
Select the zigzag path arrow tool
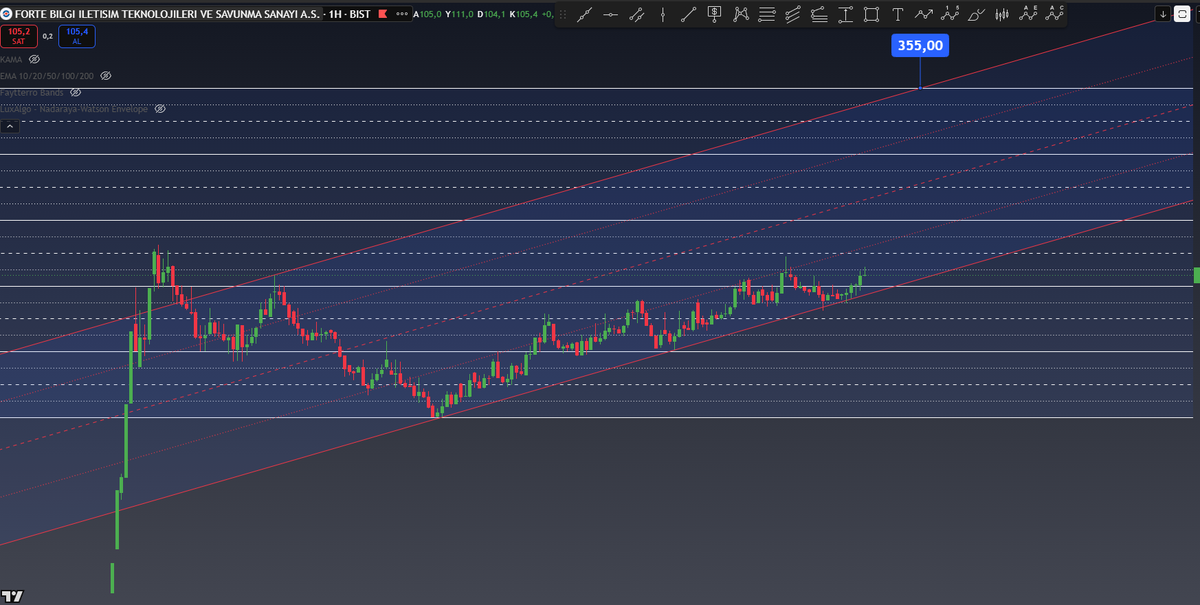pos(924,14)
